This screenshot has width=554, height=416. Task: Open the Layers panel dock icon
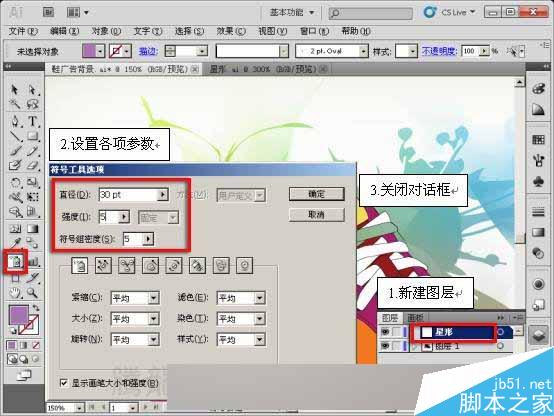click(538, 334)
